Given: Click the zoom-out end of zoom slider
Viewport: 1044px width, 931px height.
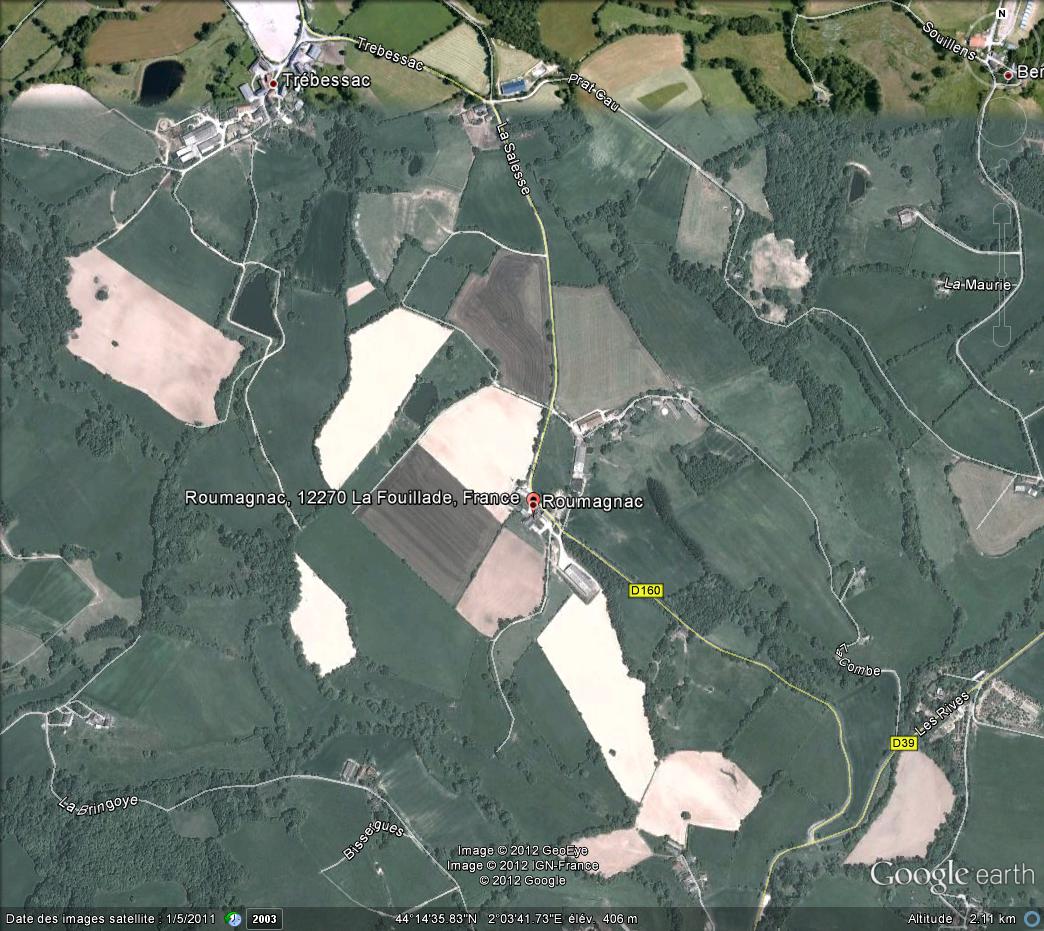Looking at the screenshot, I should (1003, 340).
